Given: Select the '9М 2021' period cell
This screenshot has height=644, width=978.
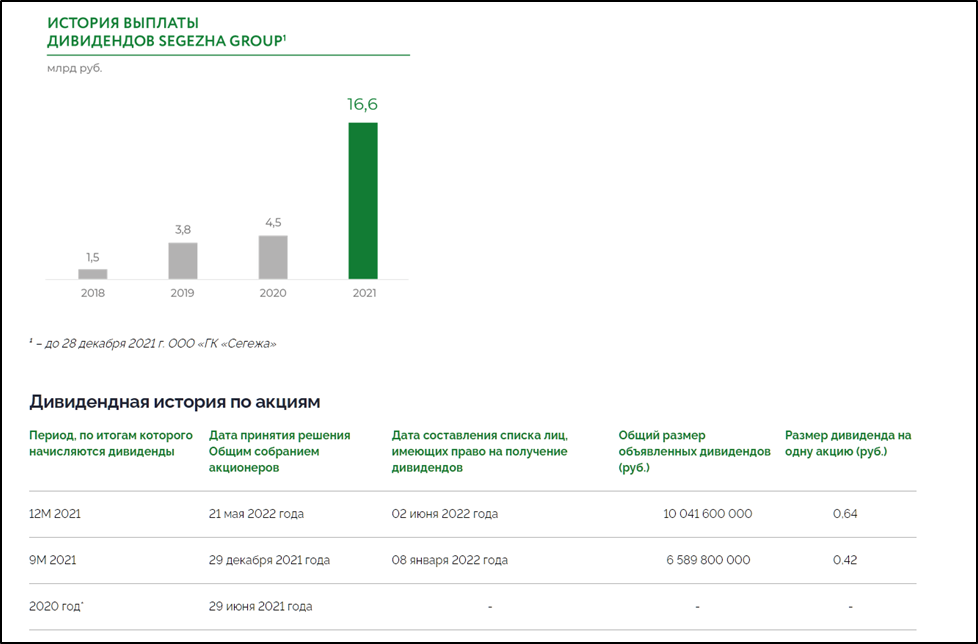Looking at the screenshot, I should click(x=52, y=560).
